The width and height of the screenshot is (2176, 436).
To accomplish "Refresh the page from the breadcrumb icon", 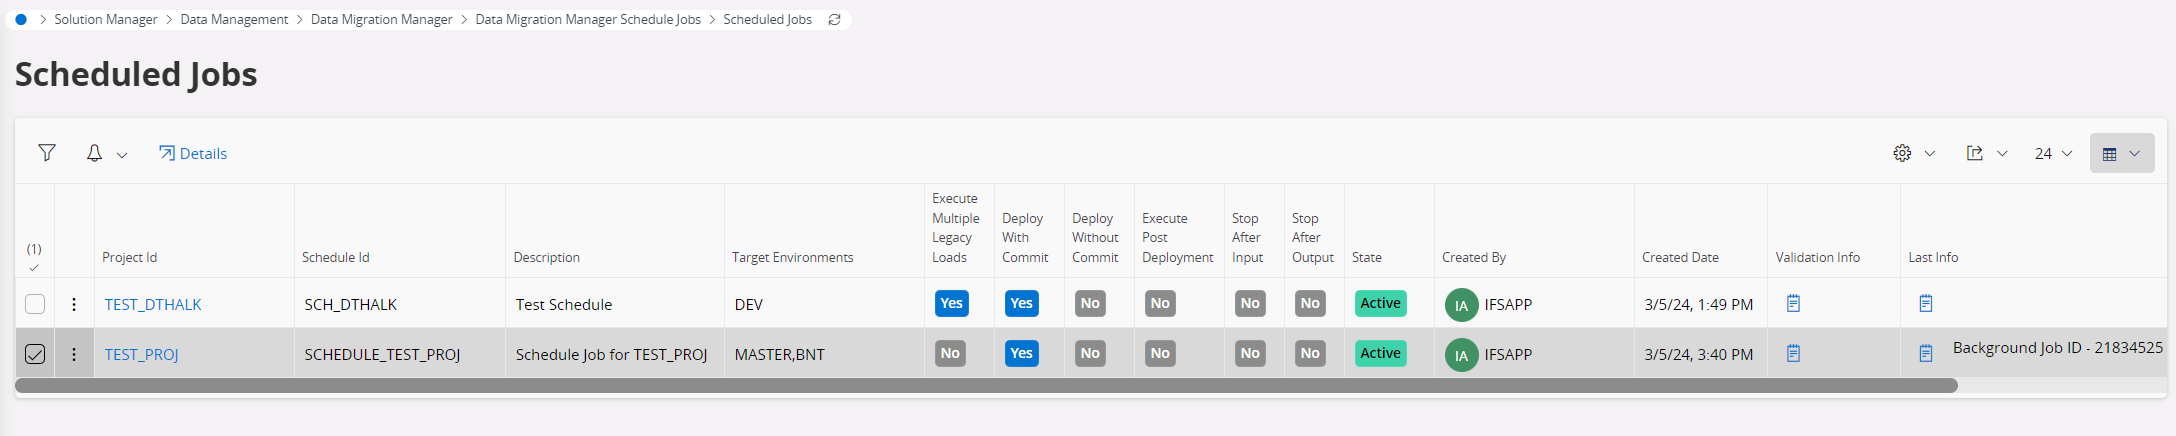I will click(x=834, y=20).
